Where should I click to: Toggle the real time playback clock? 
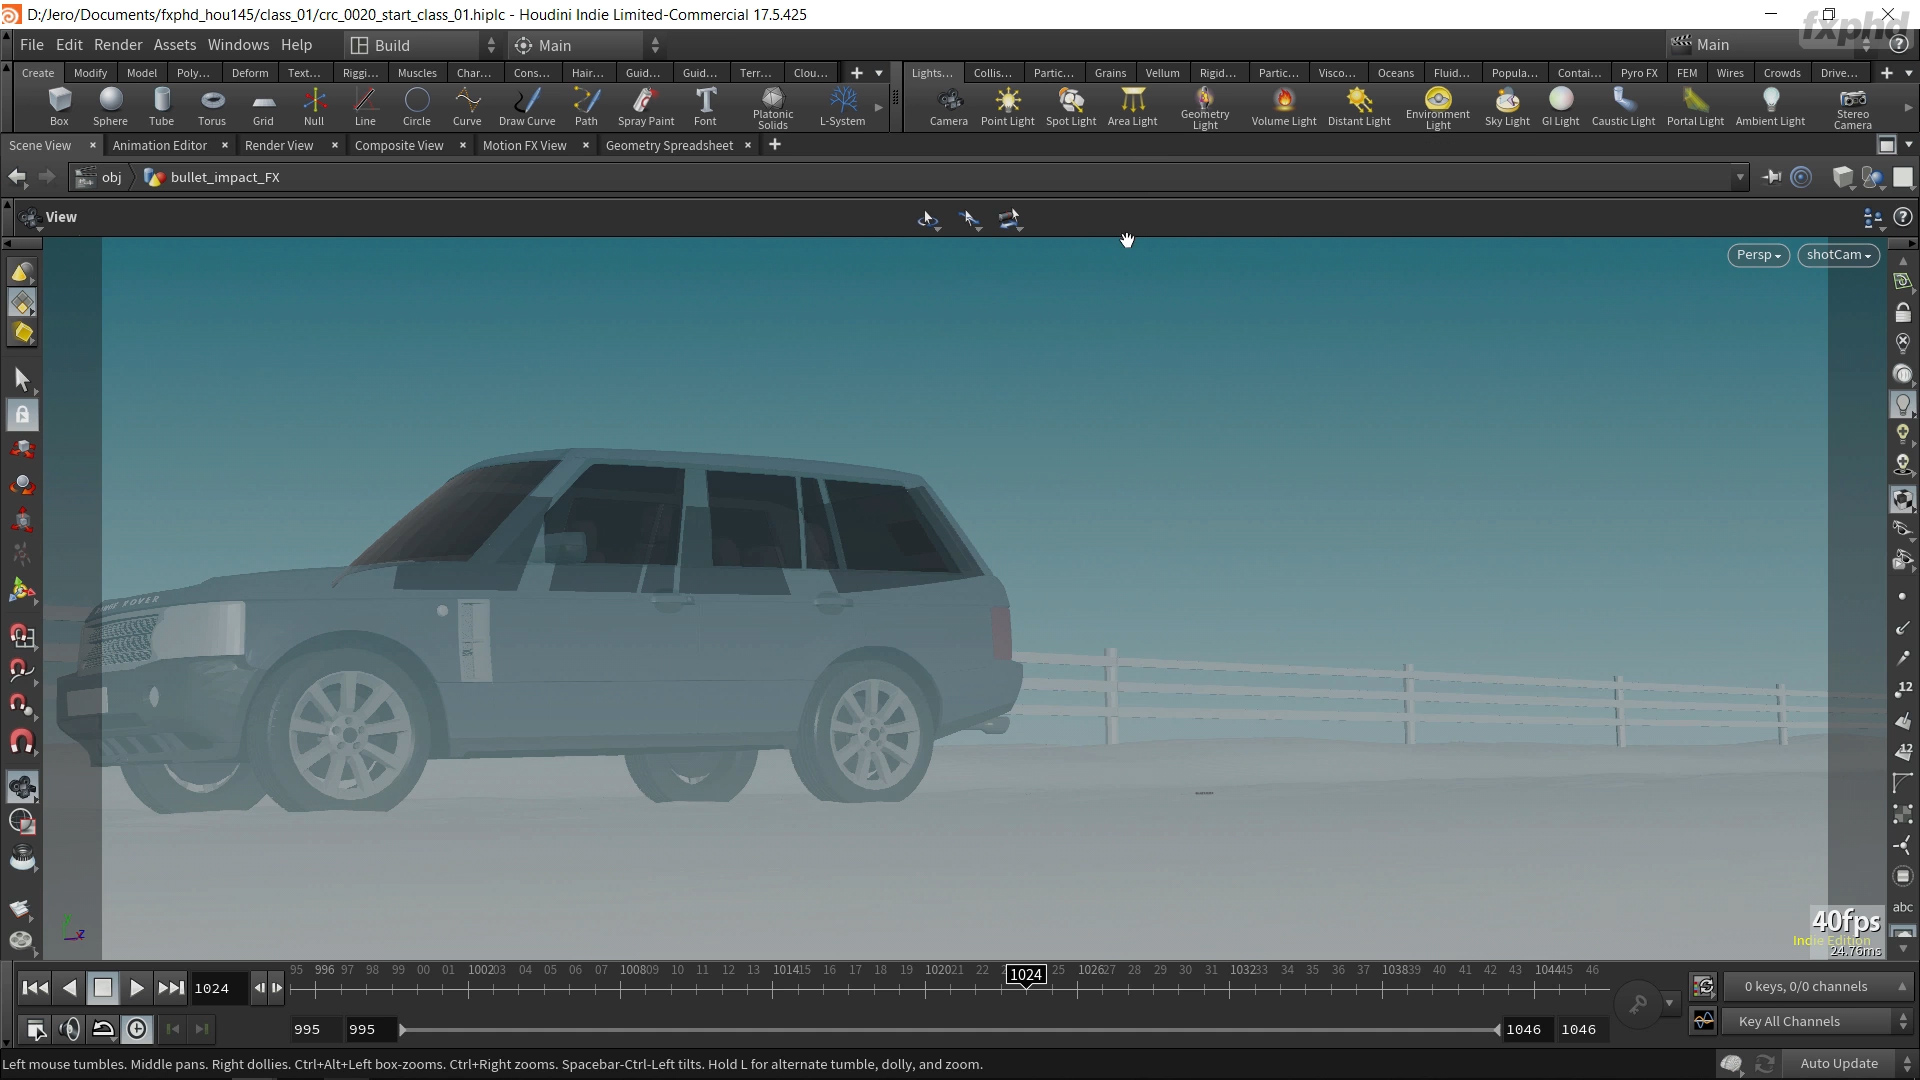pos(137,1029)
